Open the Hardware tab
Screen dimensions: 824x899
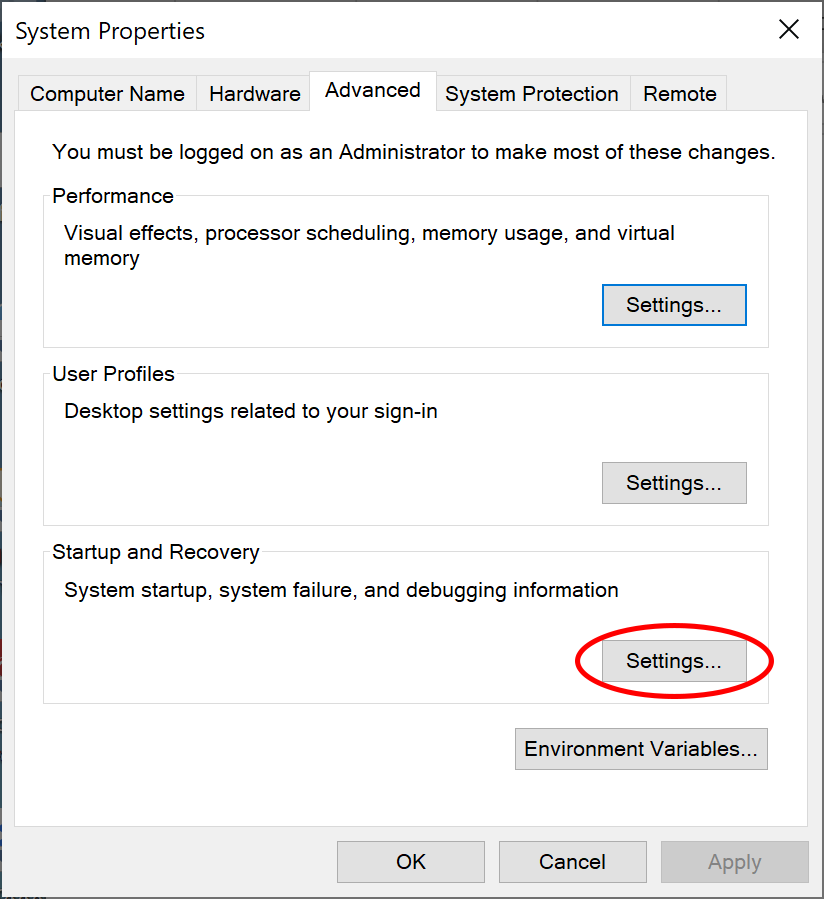[254, 94]
